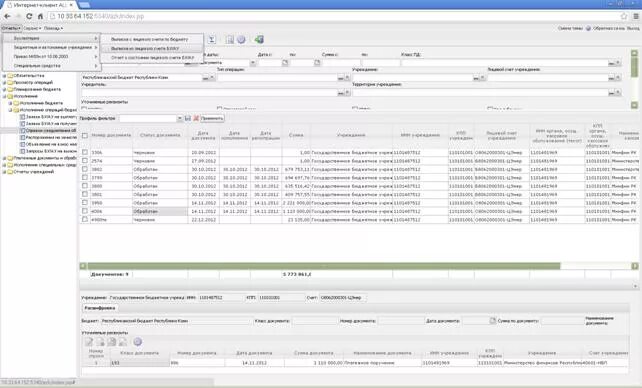This screenshot has width=642, height=388.
Task: Expand the Платежные документы tree folder
Action: 5,158
